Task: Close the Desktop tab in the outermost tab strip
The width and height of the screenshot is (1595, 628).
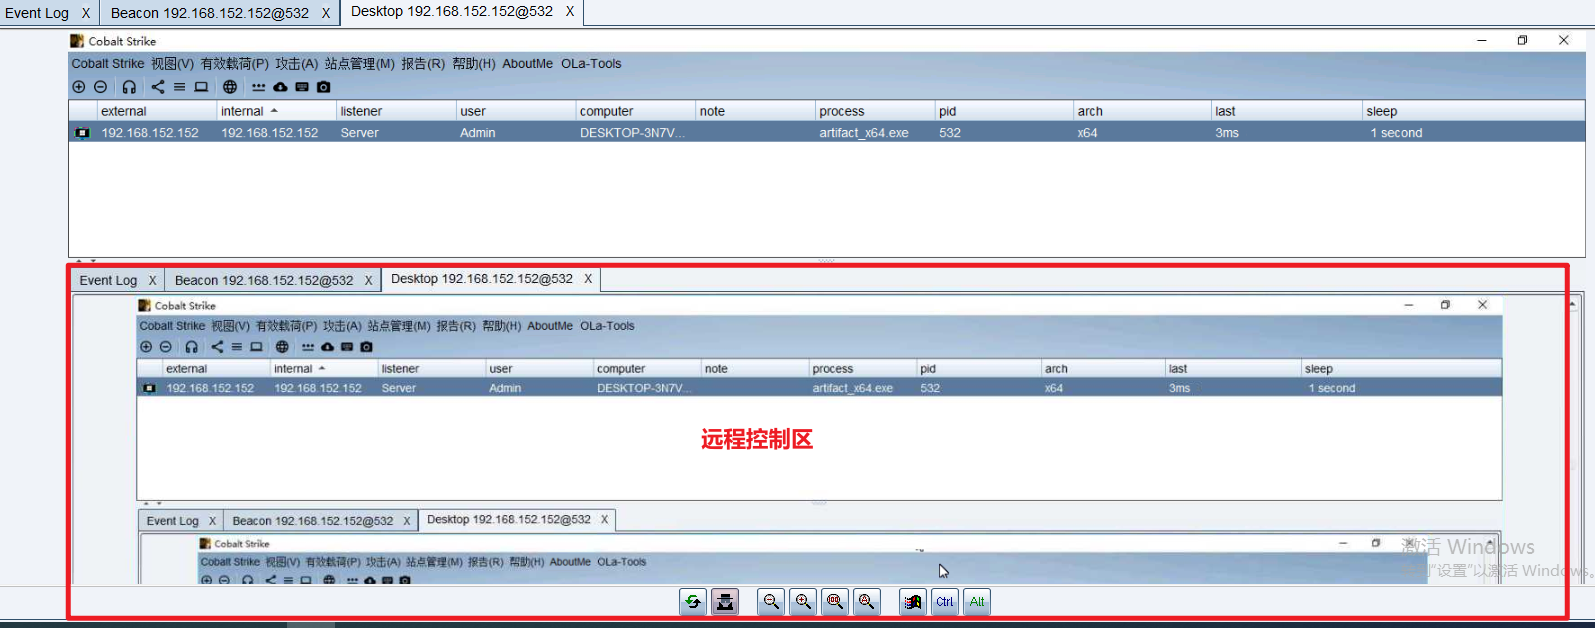Action: pyautogui.click(x=570, y=11)
